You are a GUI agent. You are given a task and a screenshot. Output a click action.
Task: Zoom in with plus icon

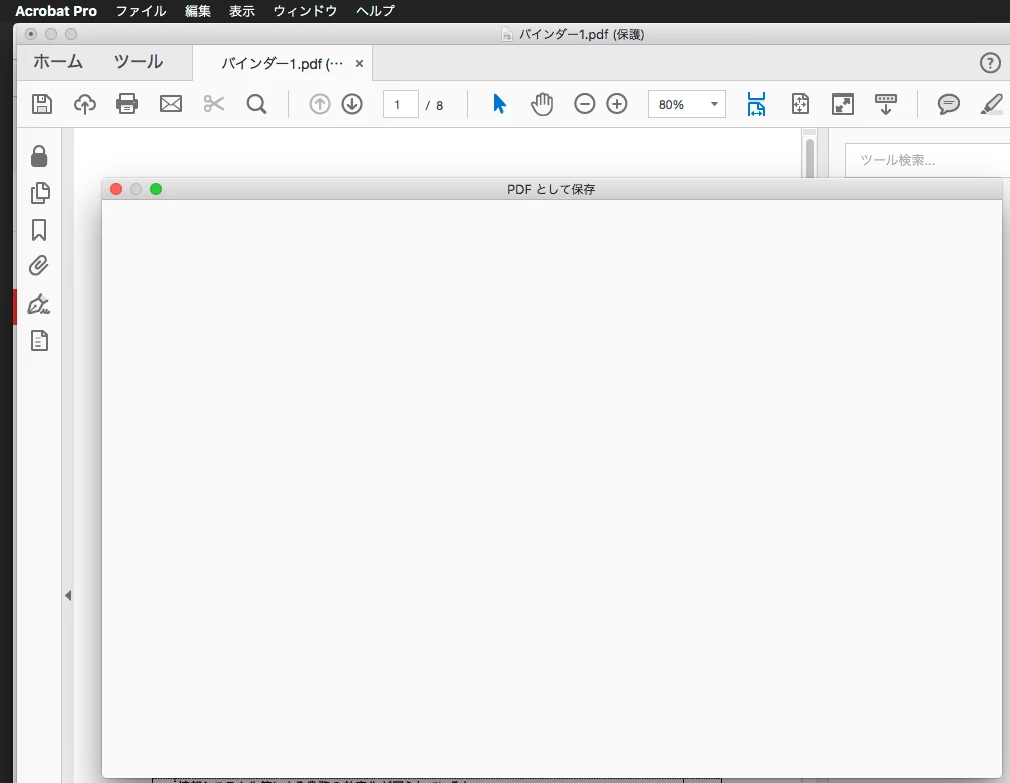point(616,104)
